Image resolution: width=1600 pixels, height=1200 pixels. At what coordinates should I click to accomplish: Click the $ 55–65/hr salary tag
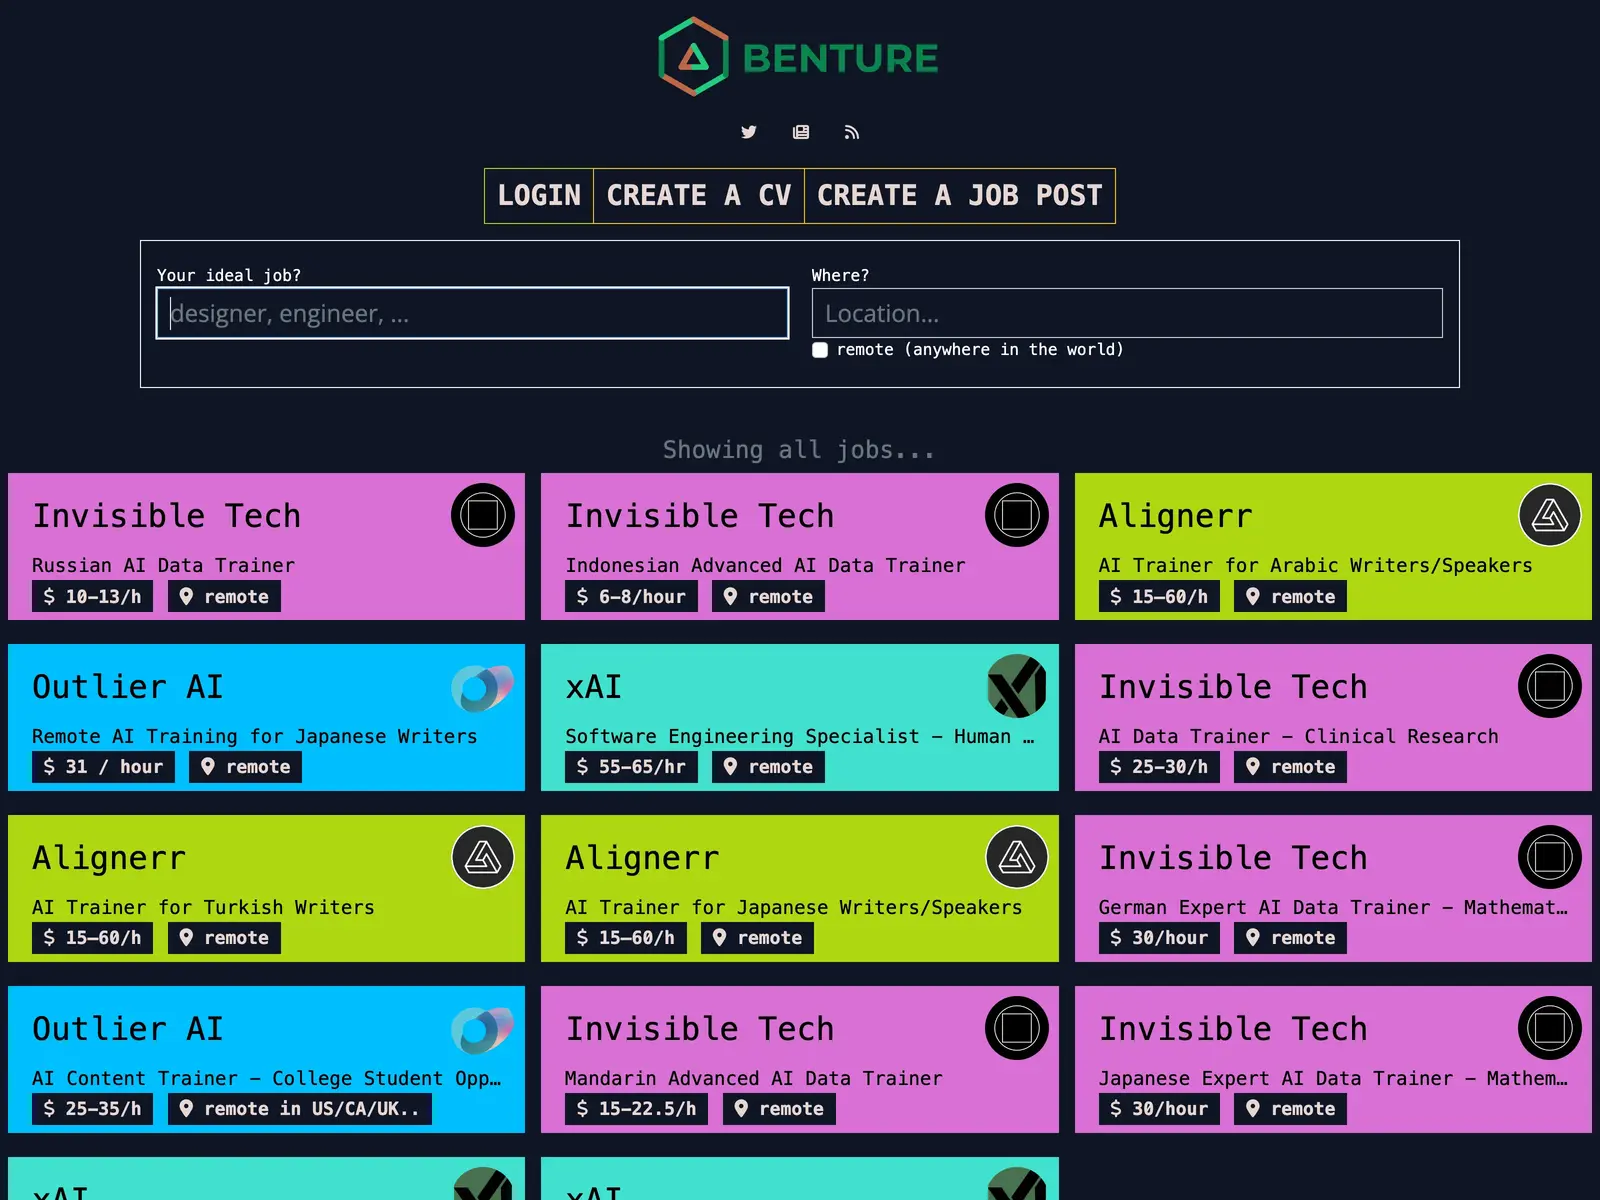point(631,767)
